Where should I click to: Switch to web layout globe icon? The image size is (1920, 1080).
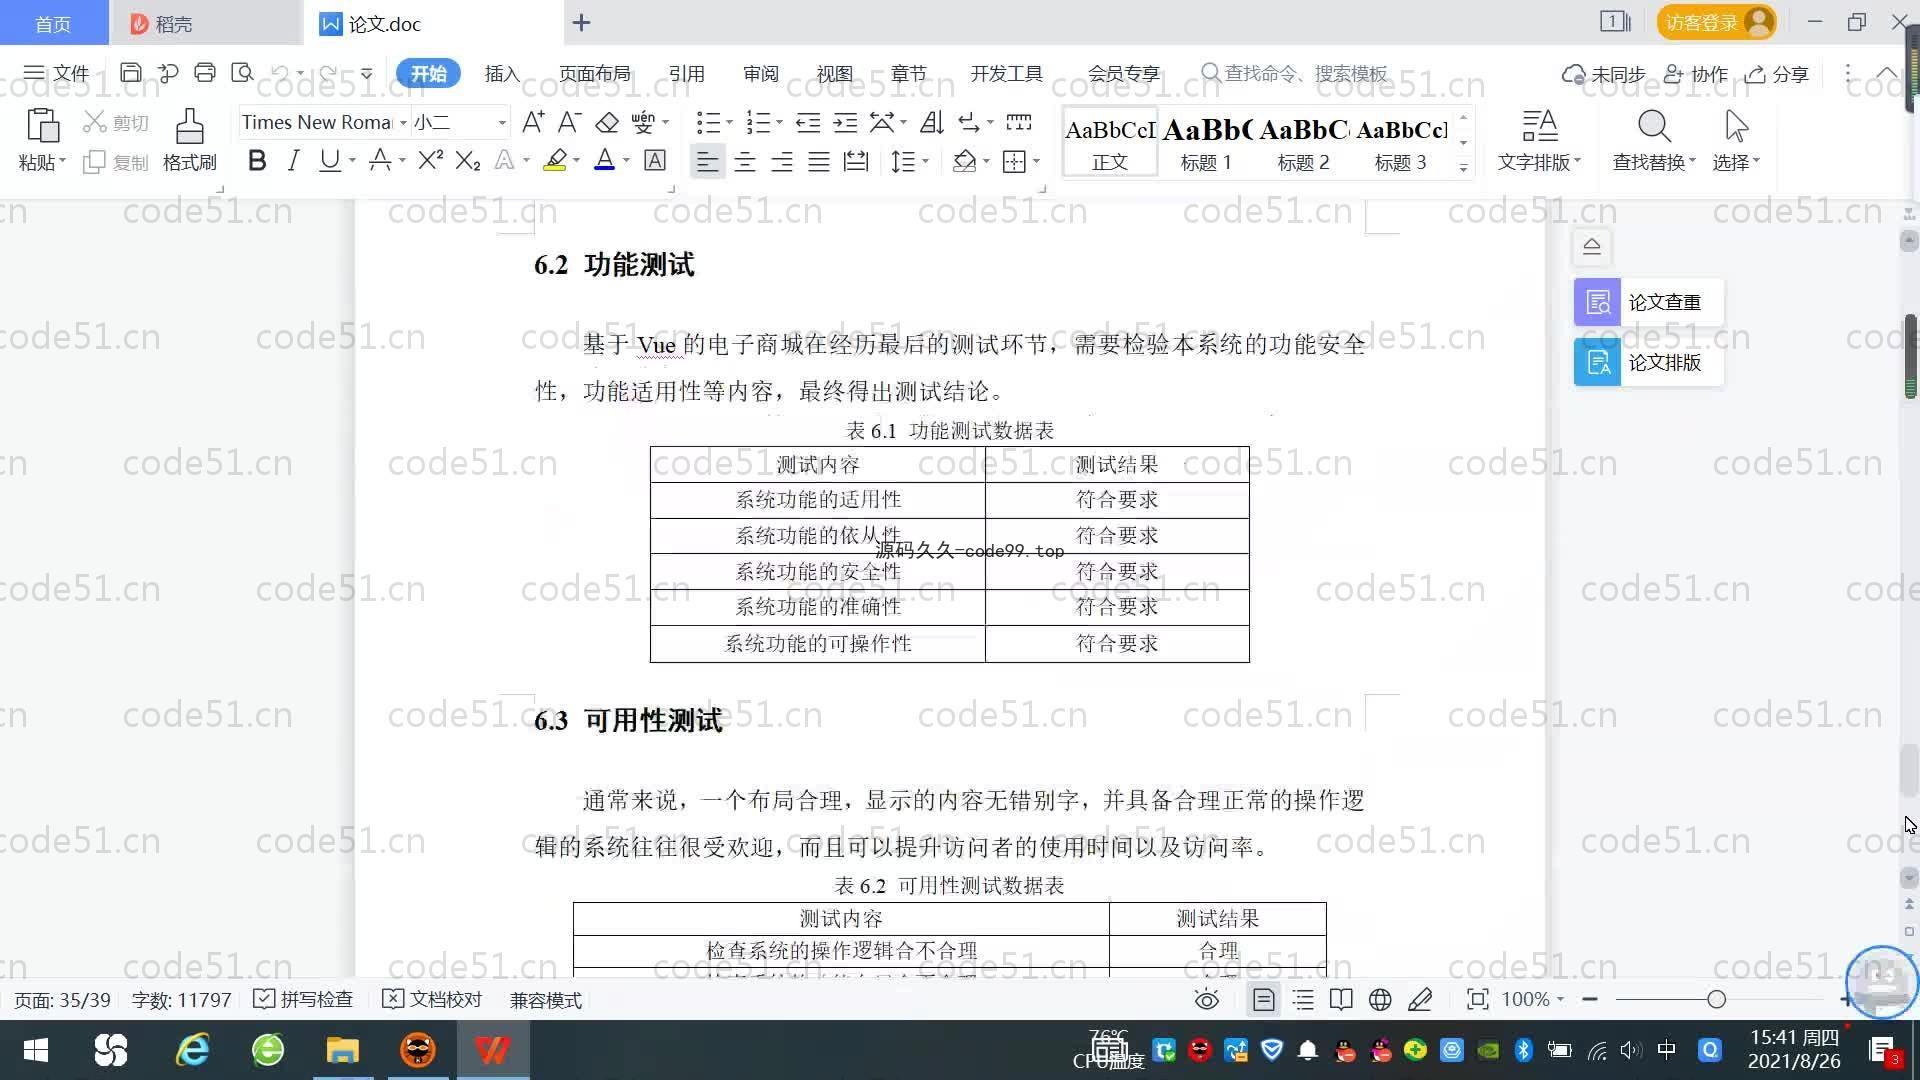pyautogui.click(x=1380, y=1000)
